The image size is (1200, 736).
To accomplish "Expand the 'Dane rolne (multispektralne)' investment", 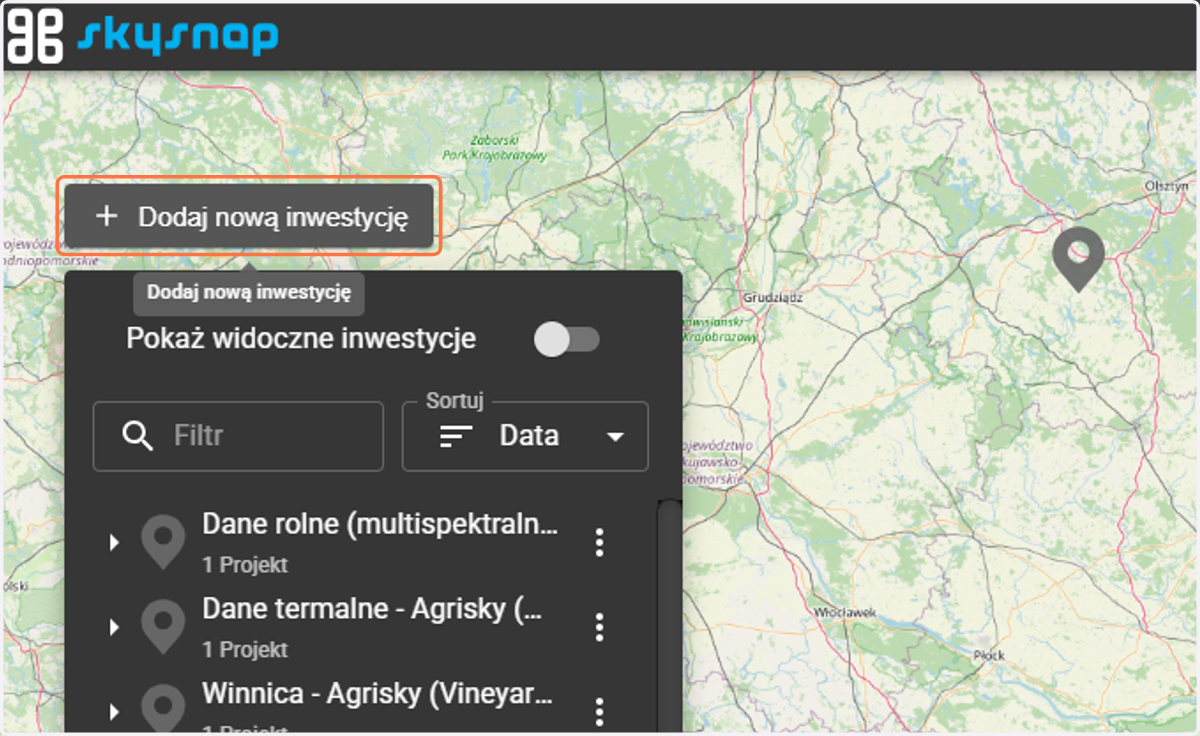I will pyautogui.click(x=114, y=542).
